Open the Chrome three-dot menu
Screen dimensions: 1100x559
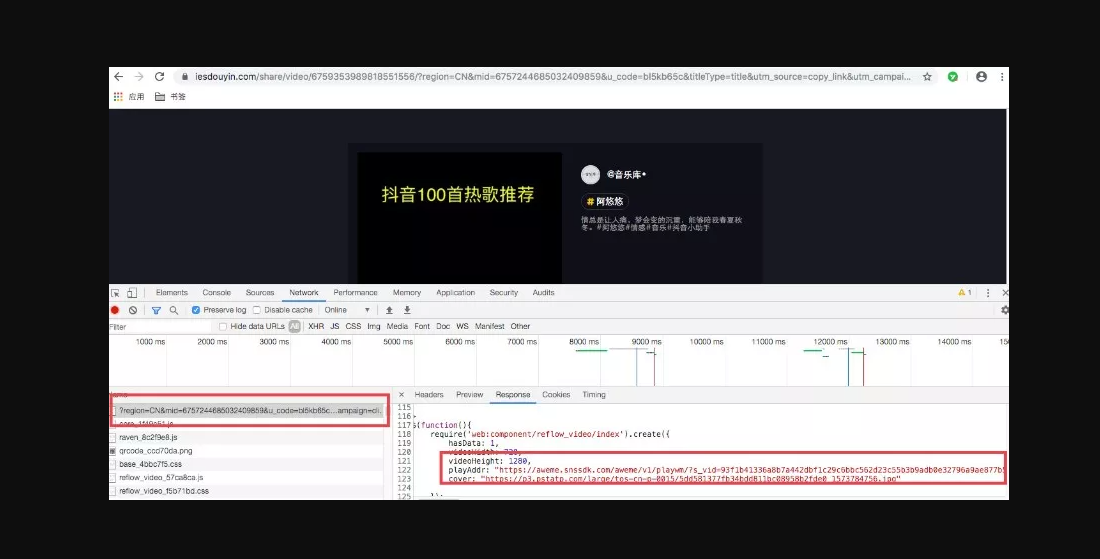click(1002, 76)
